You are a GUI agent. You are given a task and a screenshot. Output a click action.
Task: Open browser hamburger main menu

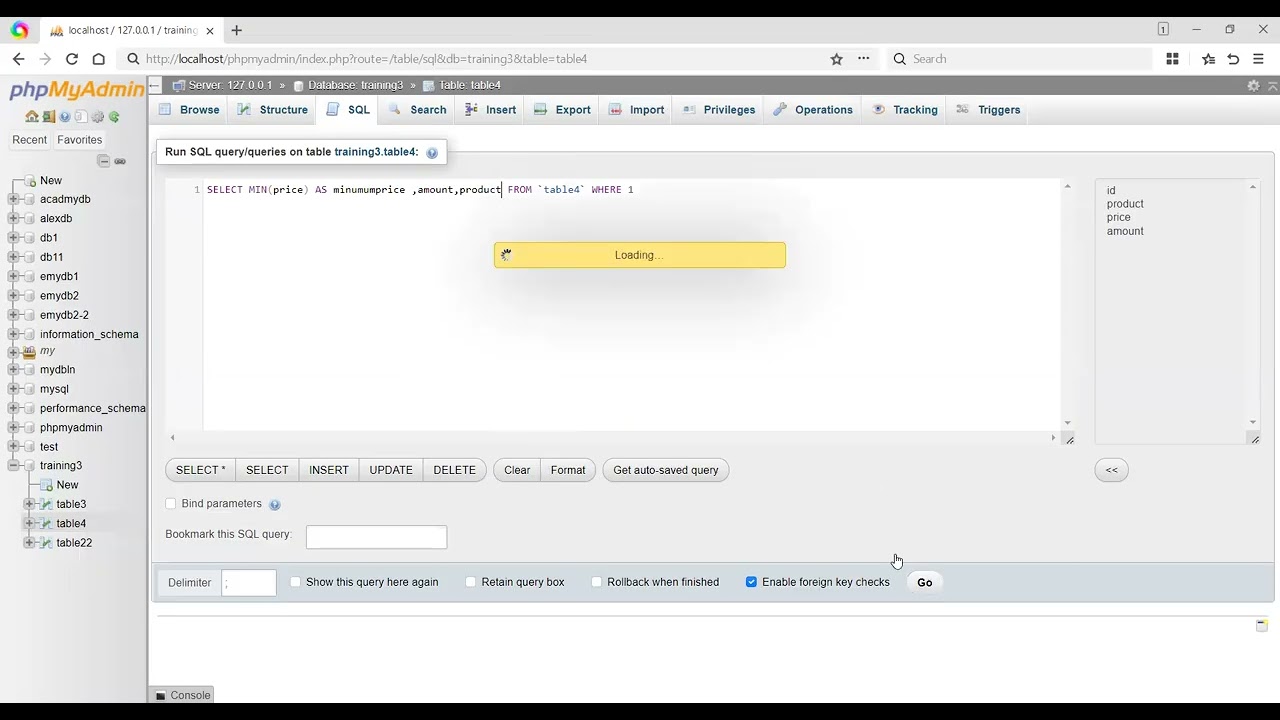coord(1258,59)
